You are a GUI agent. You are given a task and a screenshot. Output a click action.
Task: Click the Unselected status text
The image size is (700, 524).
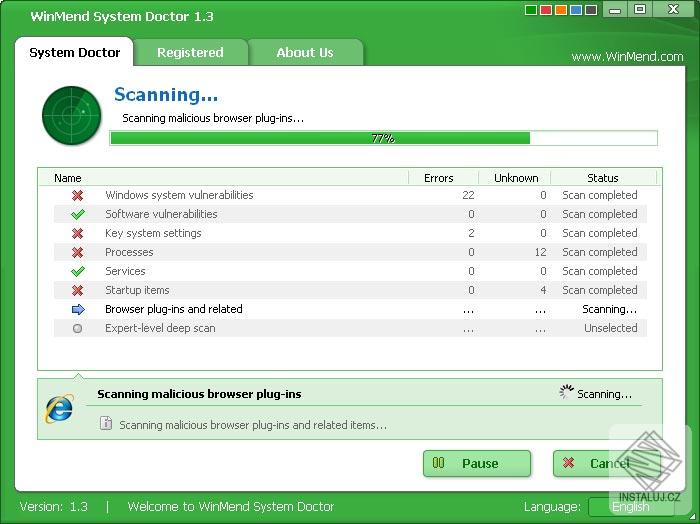[611, 328]
